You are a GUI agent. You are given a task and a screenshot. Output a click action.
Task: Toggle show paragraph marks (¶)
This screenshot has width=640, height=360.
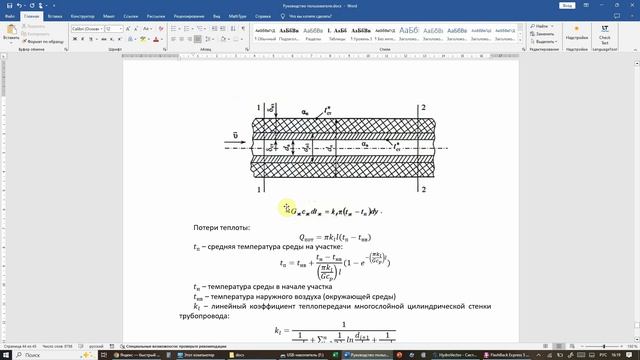[x=243, y=29]
